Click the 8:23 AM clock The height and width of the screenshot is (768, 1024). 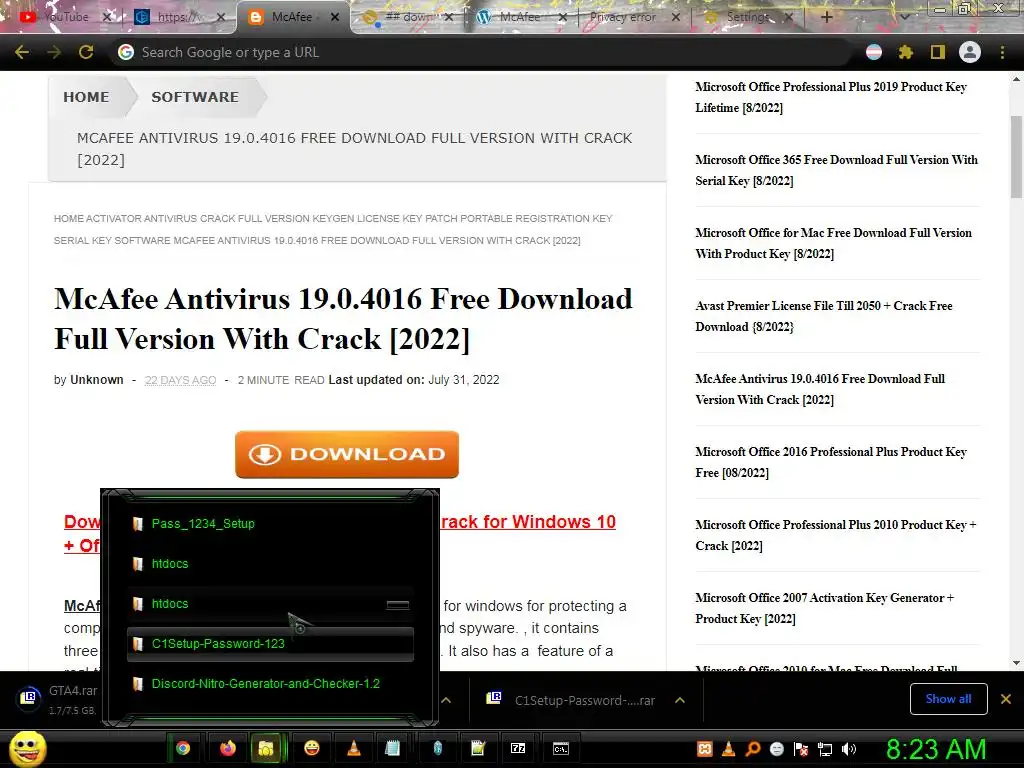[936, 749]
